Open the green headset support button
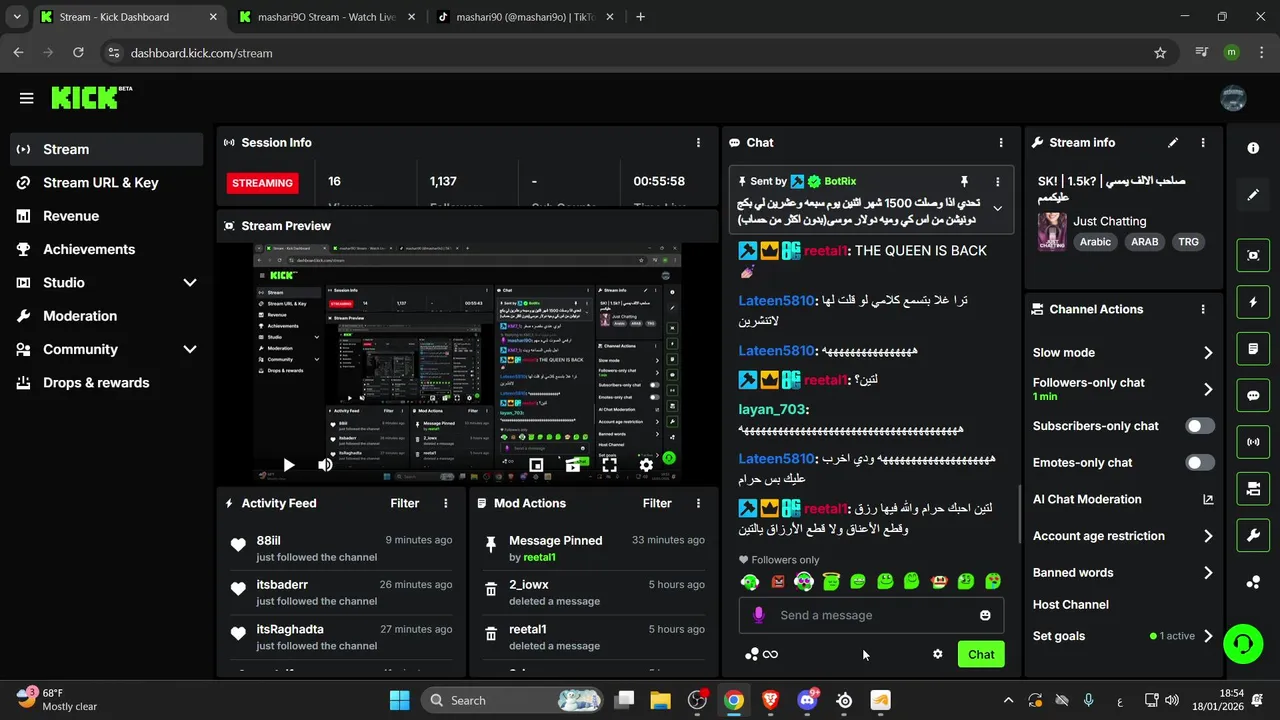The height and width of the screenshot is (720, 1280). click(1243, 643)
